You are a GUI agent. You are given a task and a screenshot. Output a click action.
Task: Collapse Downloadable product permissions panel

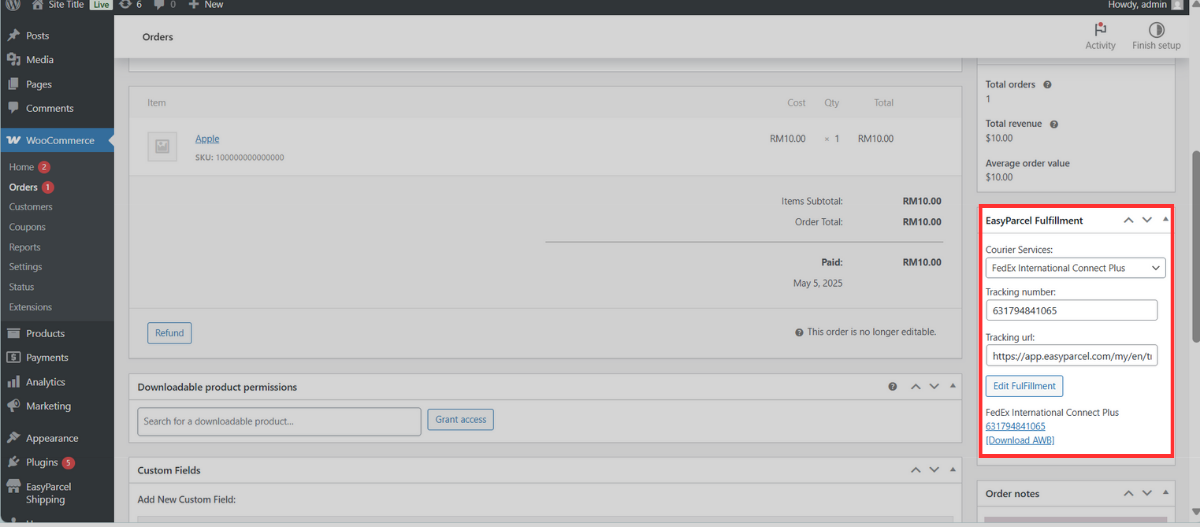(x=953, y=387)
